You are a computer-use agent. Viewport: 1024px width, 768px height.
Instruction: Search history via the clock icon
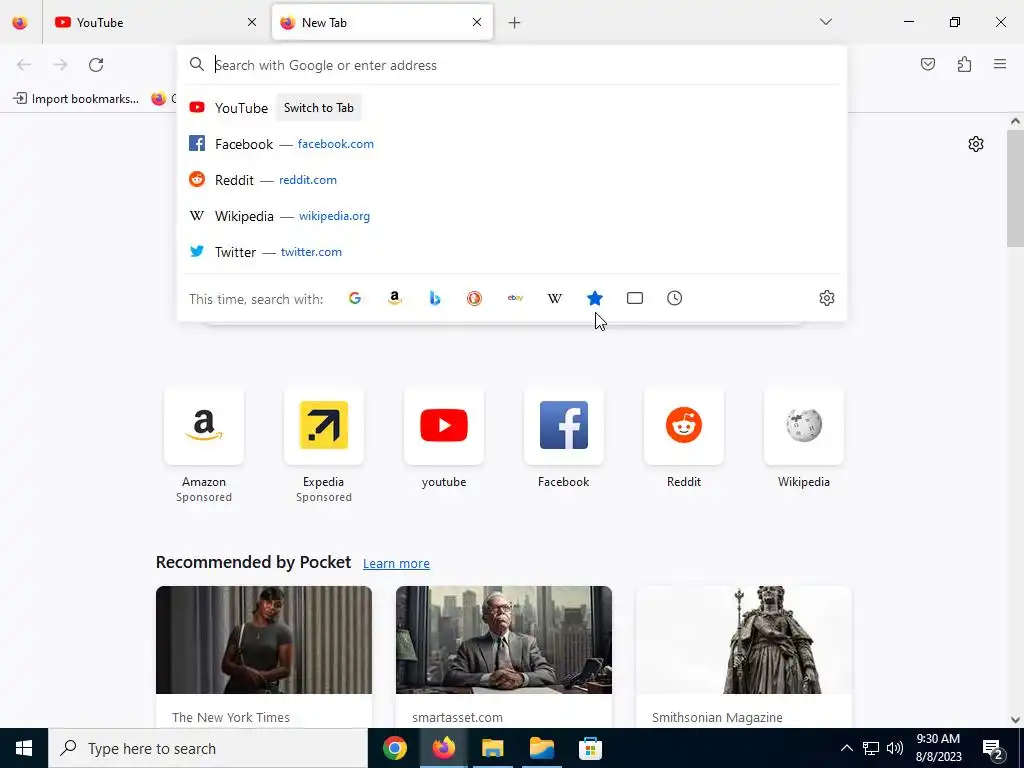[x=675, y=298]
